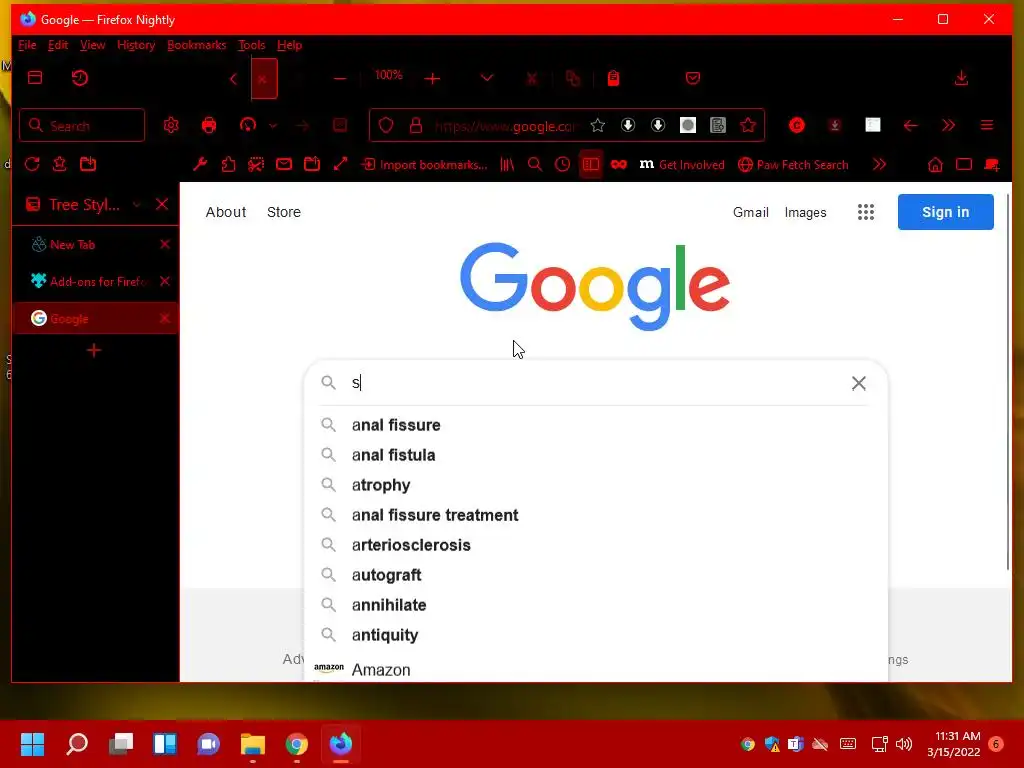Open the Gmail link
The width and height of the screenshot is (1024, 768).
pyautogui.click(x=750, y=212)
